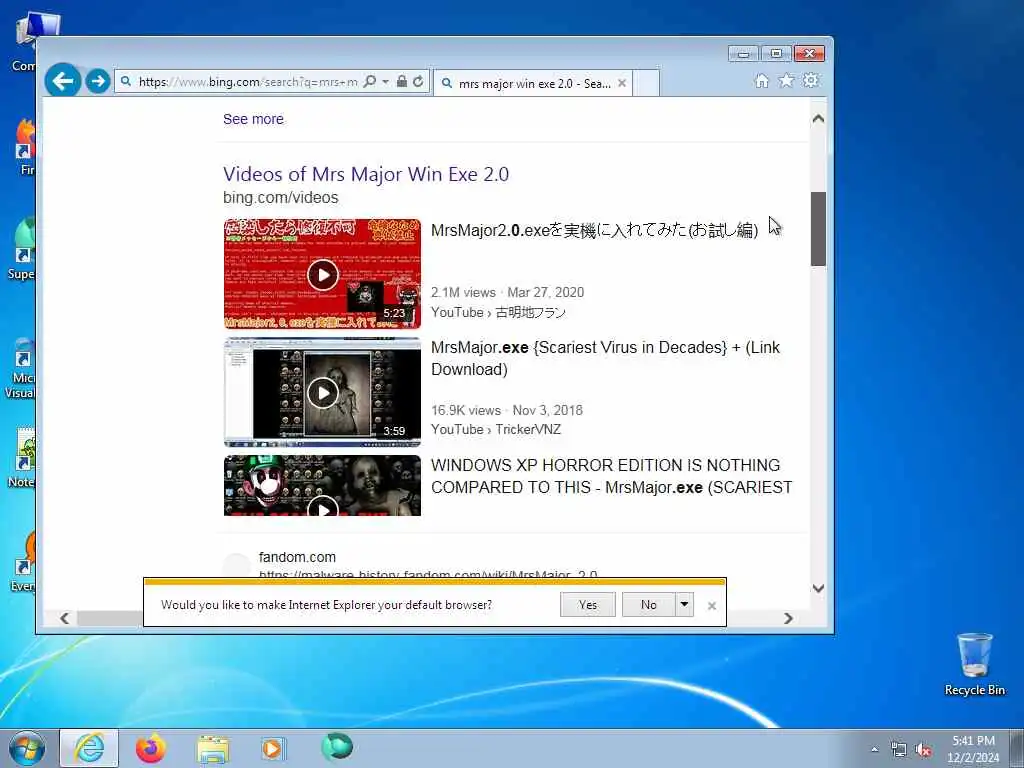Click the '2.1M views · Mar 27, 2020' text

click(x=507, y=293)
